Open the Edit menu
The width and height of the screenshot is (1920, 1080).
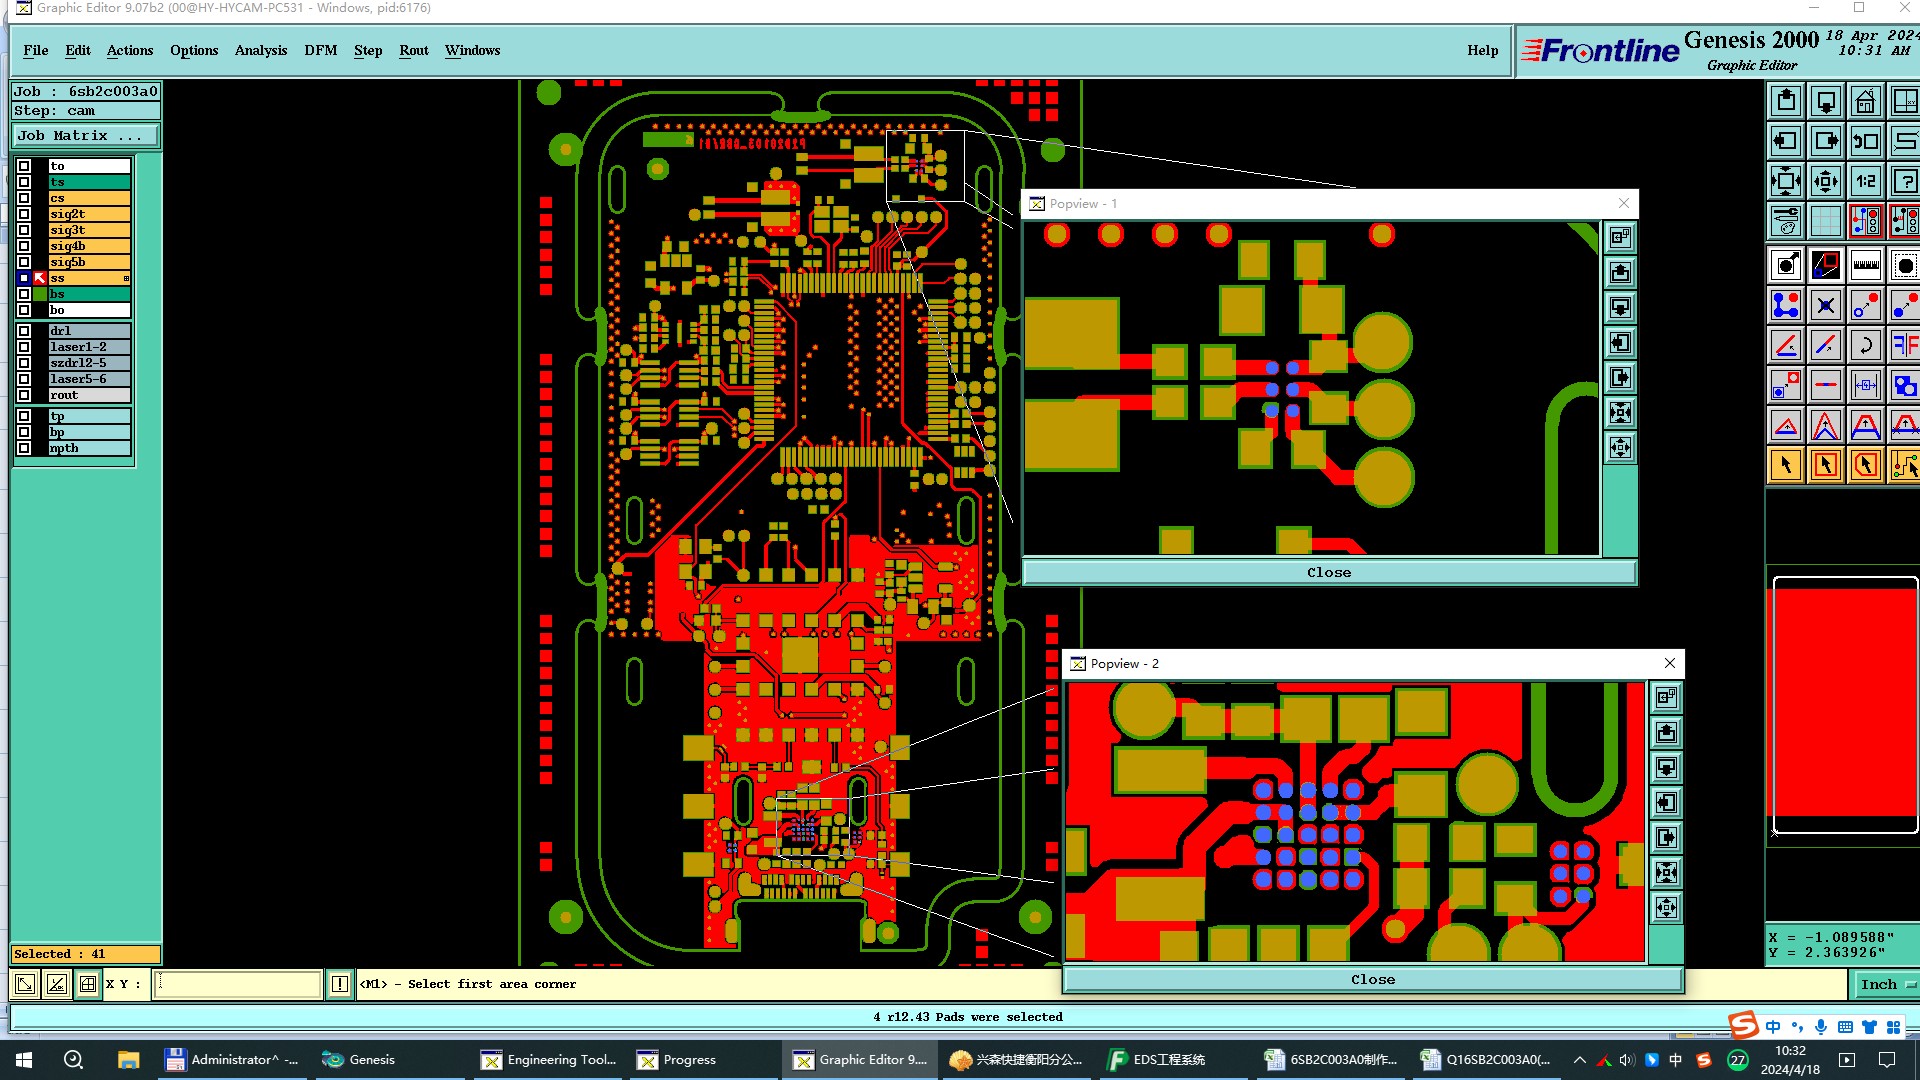78,50
